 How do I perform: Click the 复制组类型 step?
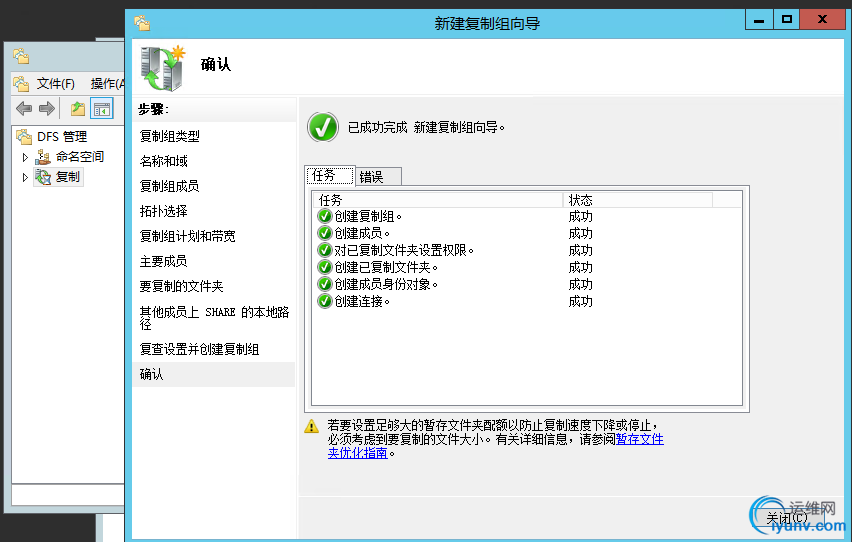coord(170,136)
